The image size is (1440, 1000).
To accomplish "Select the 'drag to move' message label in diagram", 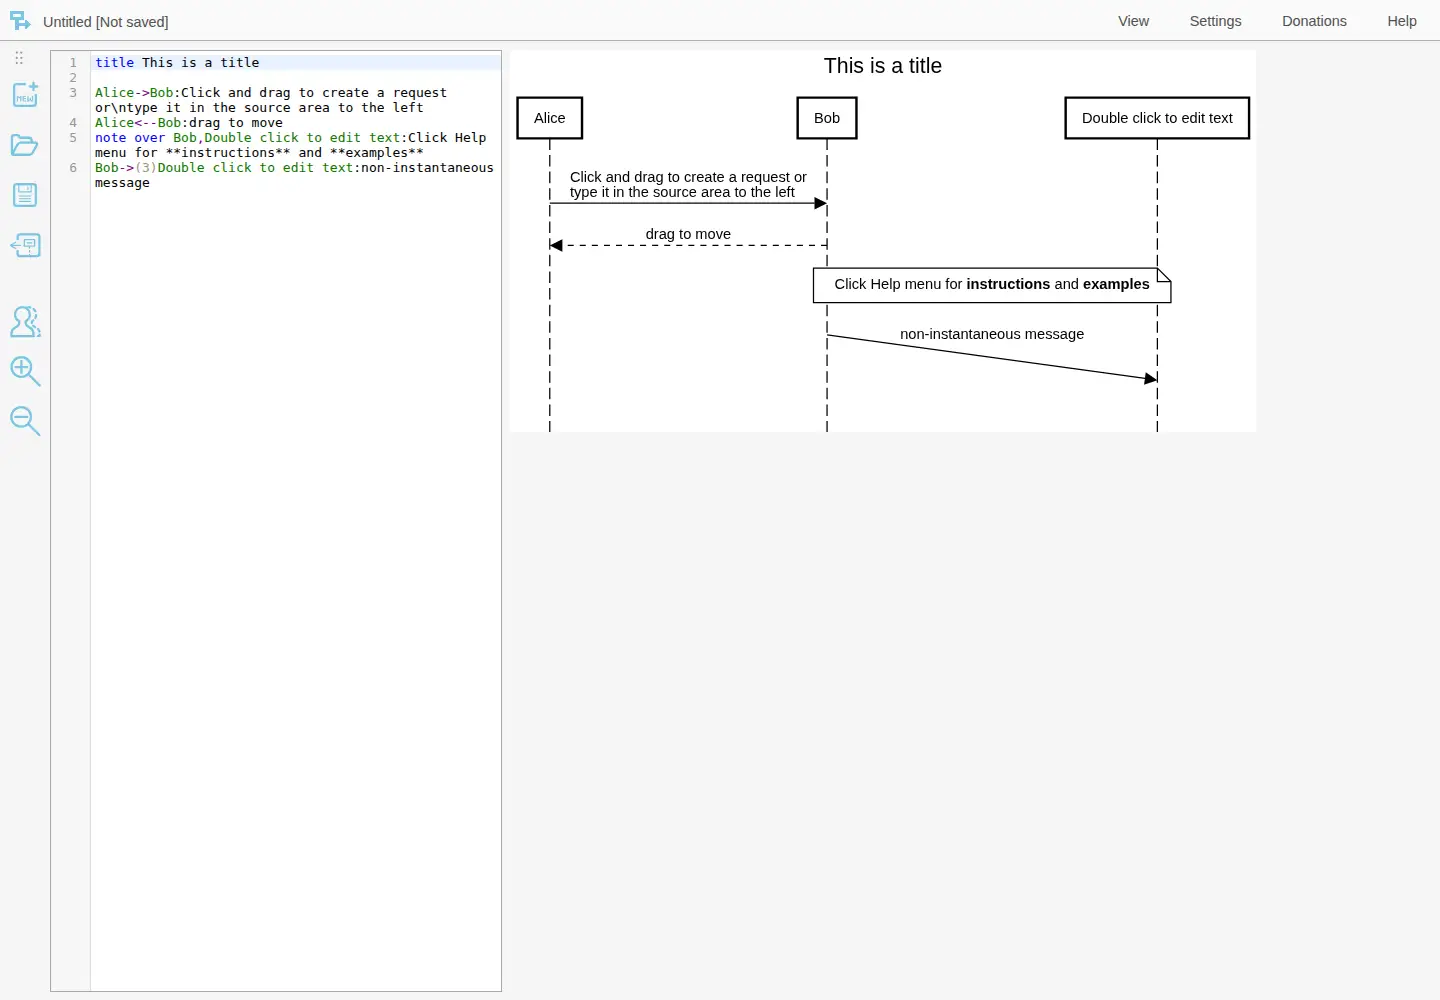I will 688,234.
